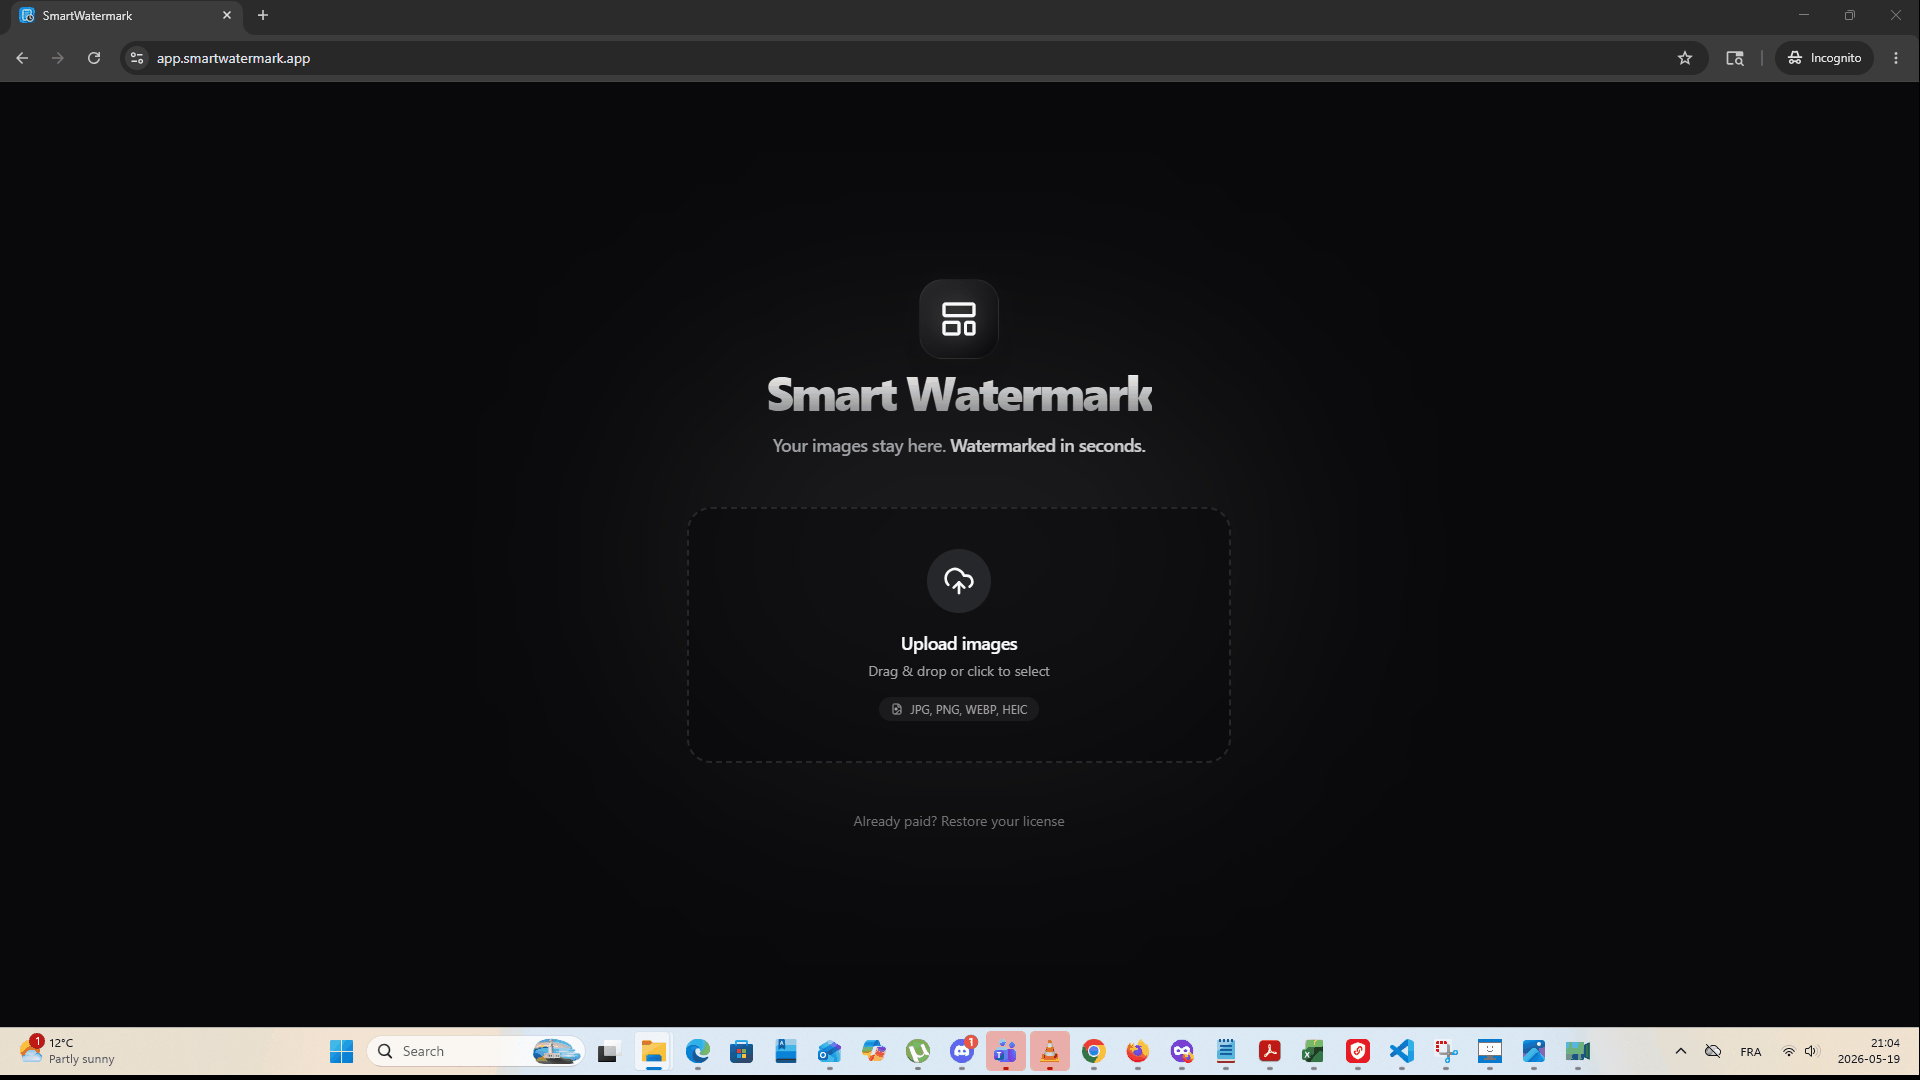Click the browser forward arrow
1920x1080 pixels.
point(58,58)
